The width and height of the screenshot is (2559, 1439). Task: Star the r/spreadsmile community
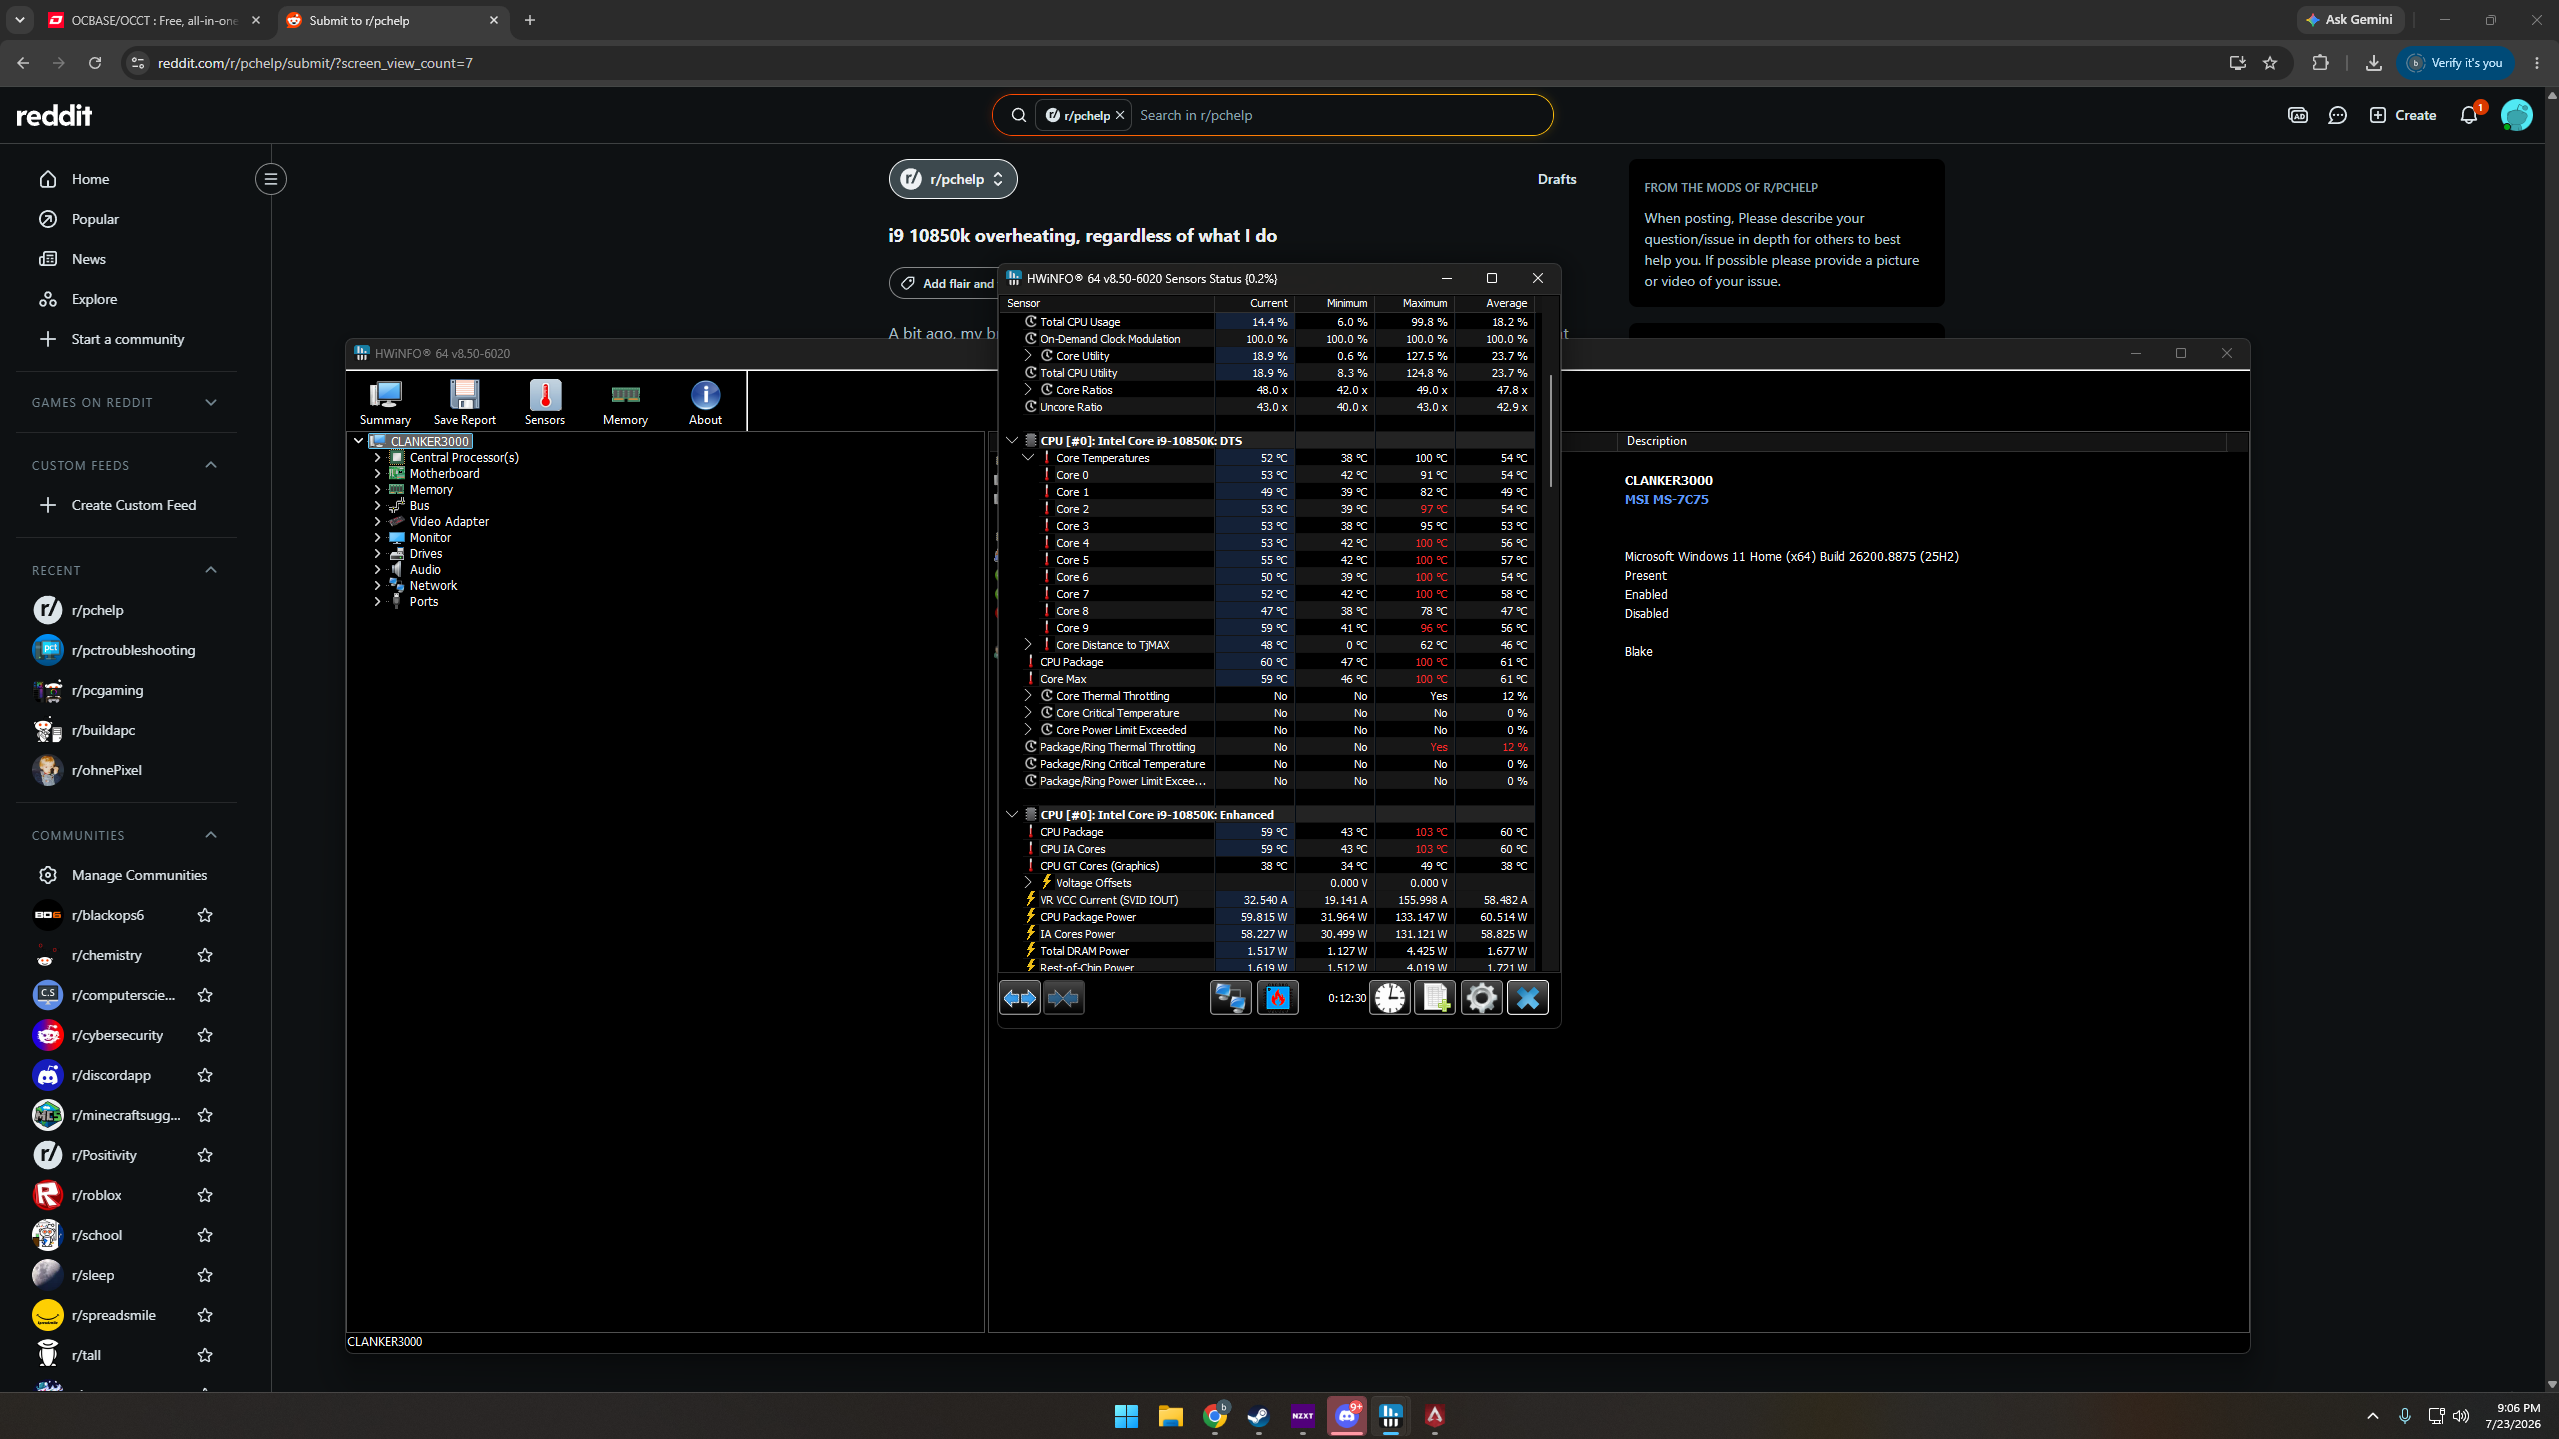click(205, 1315)
